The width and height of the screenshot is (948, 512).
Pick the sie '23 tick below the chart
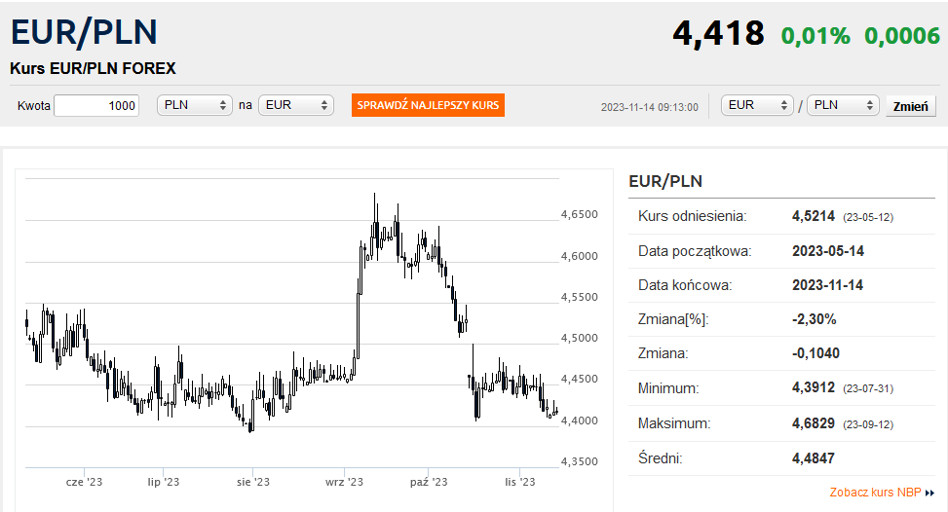(x=253, y=482)
